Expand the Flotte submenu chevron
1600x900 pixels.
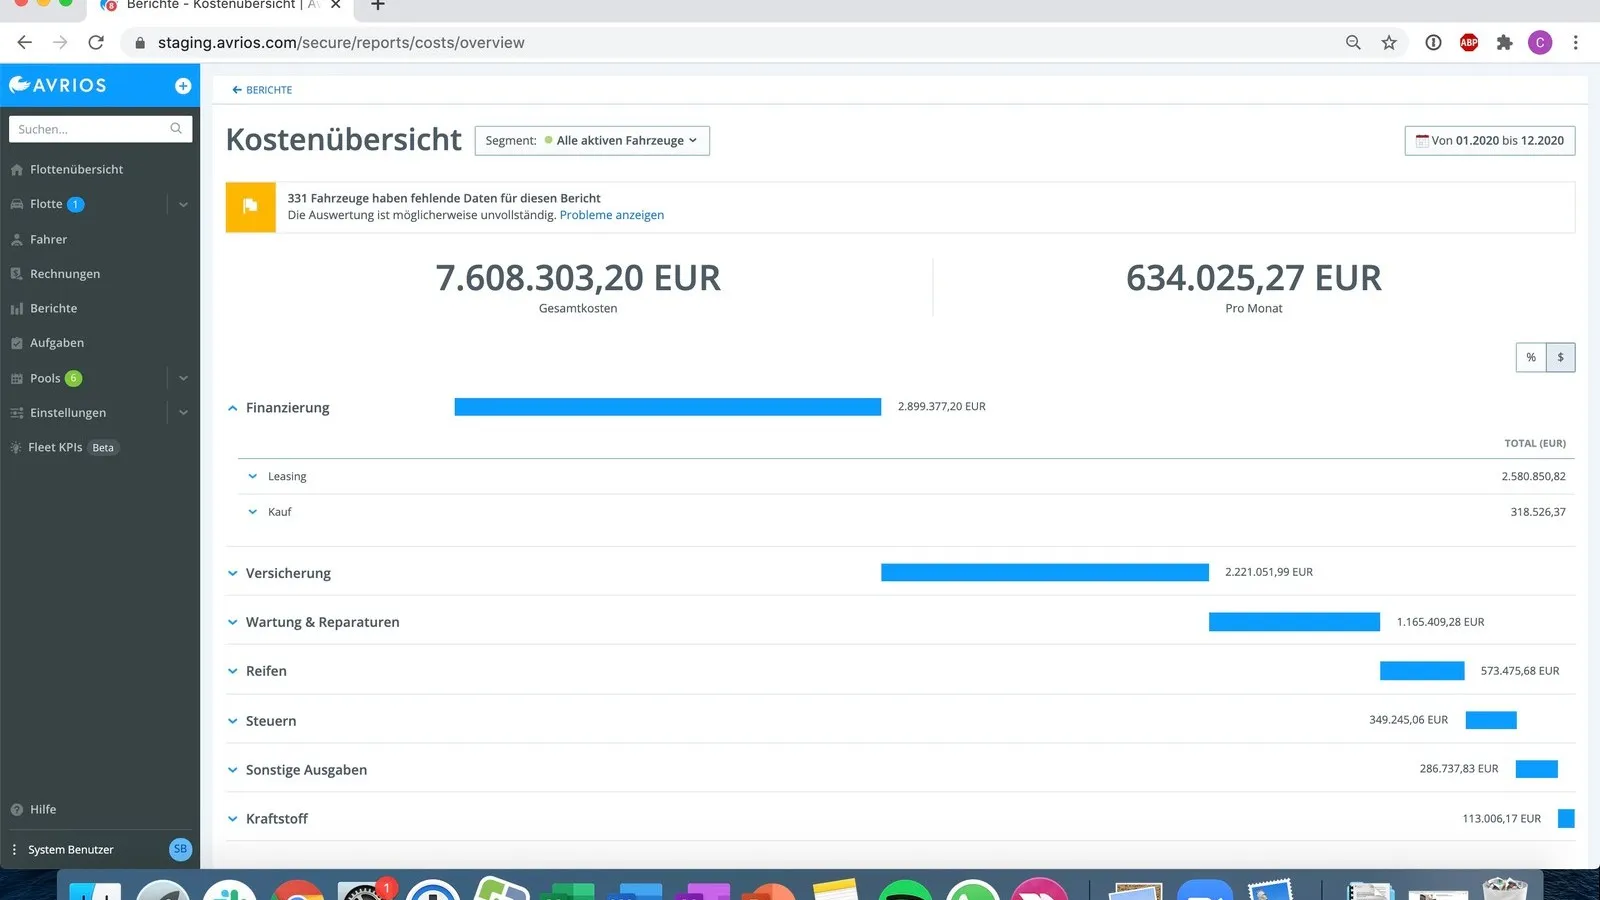click(x=183, y=205)
